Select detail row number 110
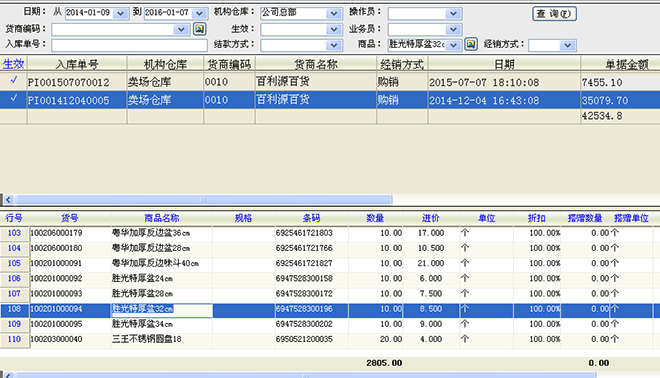This screenshot has width=660, height=378. point(14,339)
